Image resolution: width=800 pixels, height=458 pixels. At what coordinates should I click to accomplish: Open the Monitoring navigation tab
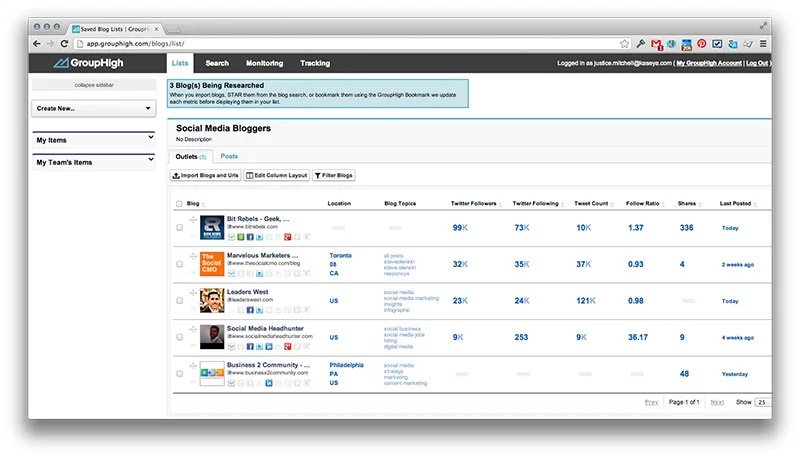264,63
